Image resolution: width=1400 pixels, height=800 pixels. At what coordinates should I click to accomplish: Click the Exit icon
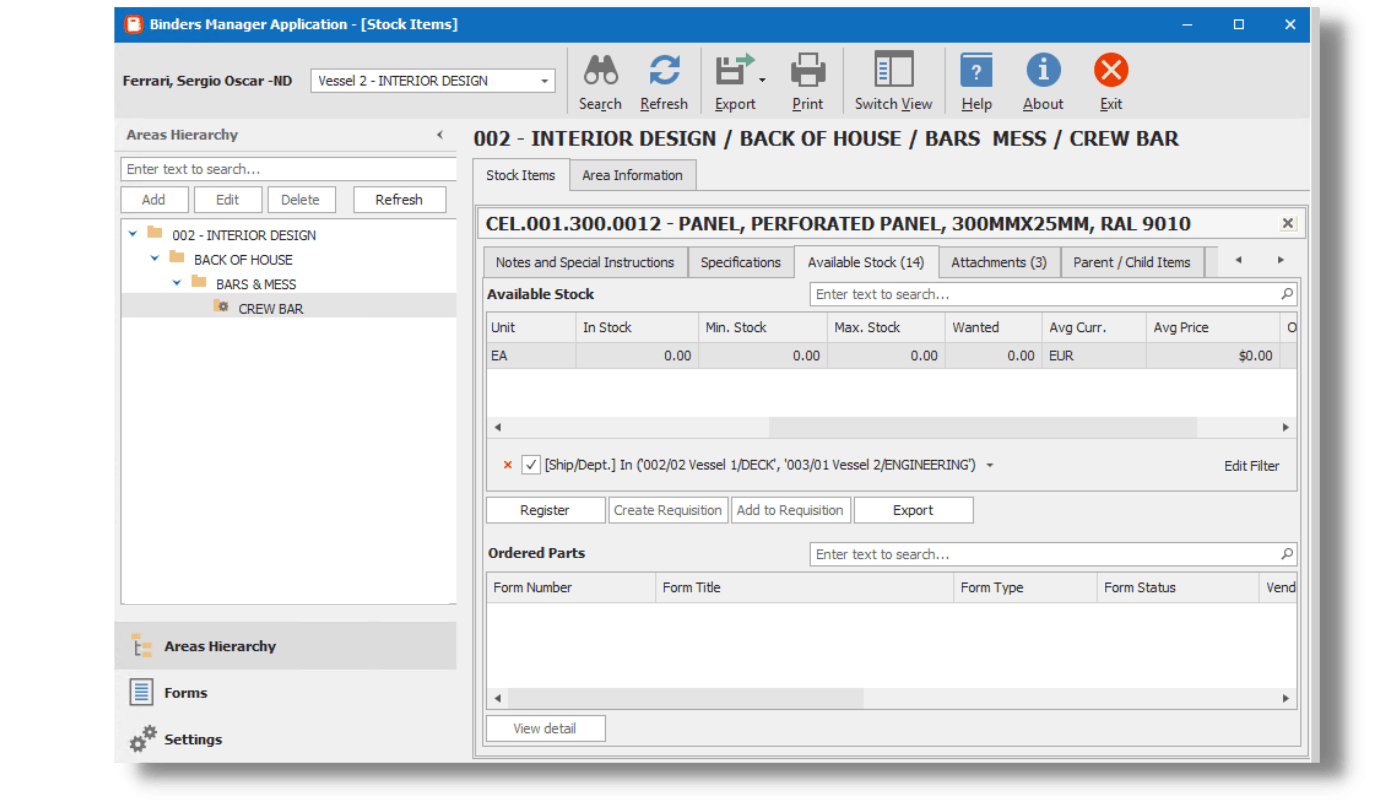[1110, 70]
